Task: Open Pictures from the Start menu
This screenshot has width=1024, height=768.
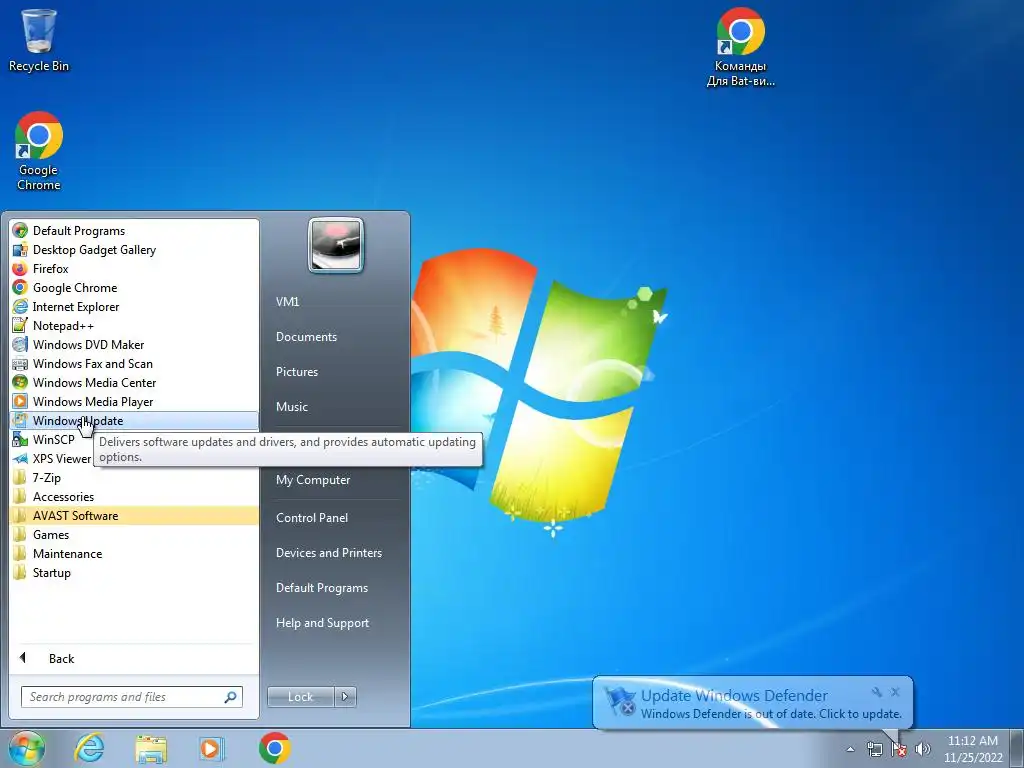Action: click(296, 372)
